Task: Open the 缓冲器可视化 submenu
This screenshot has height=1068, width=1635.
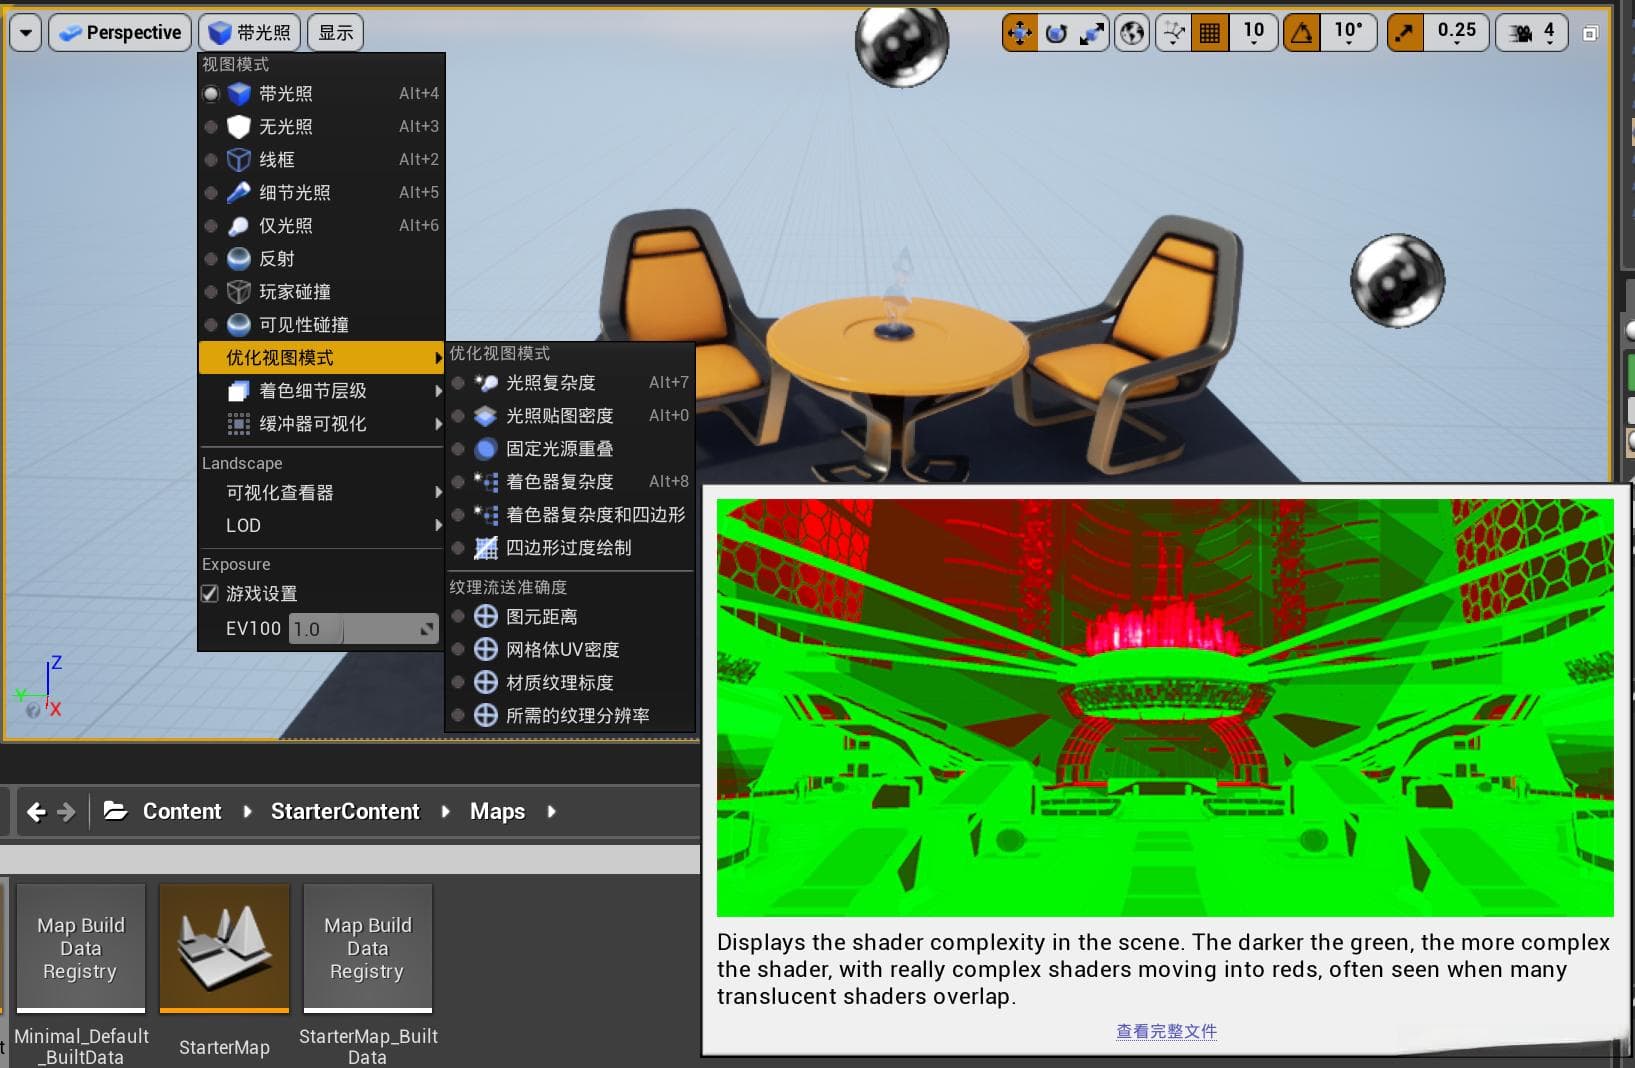Action: 321,424
